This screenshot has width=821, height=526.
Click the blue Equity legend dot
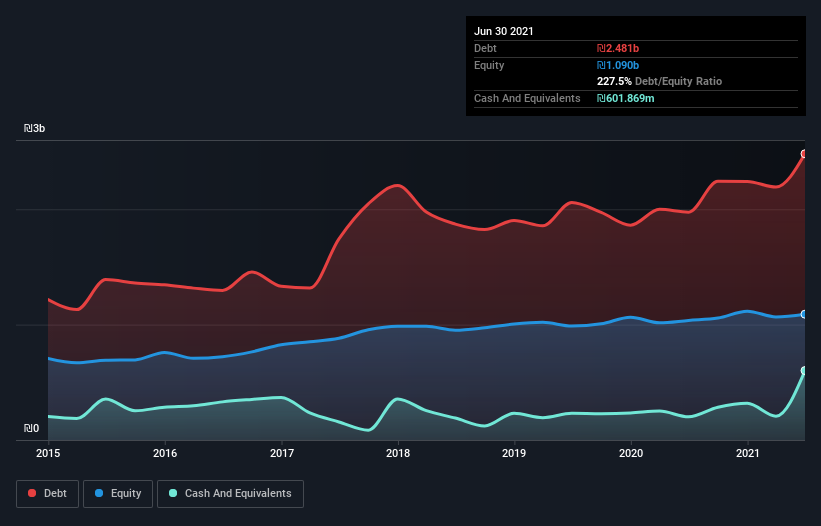coord(99,493)
